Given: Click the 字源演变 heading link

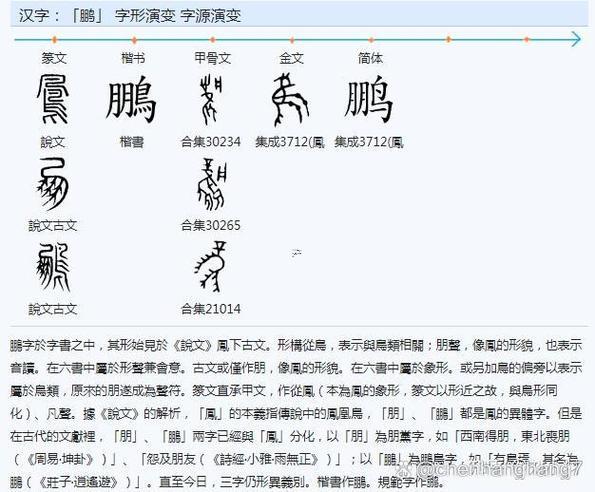Looking at the screenshot, I should (x=211, y=16).
